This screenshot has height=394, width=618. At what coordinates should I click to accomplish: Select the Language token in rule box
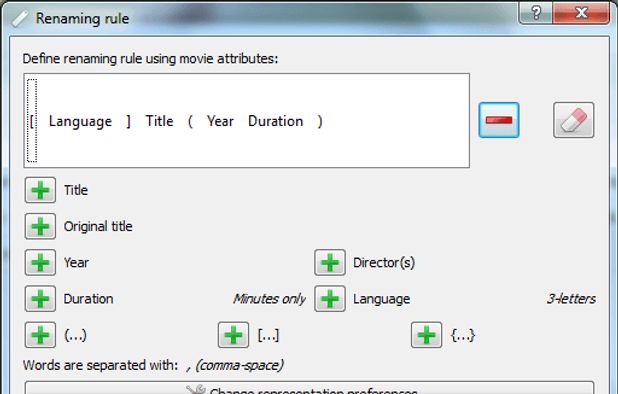coord(80,121)
